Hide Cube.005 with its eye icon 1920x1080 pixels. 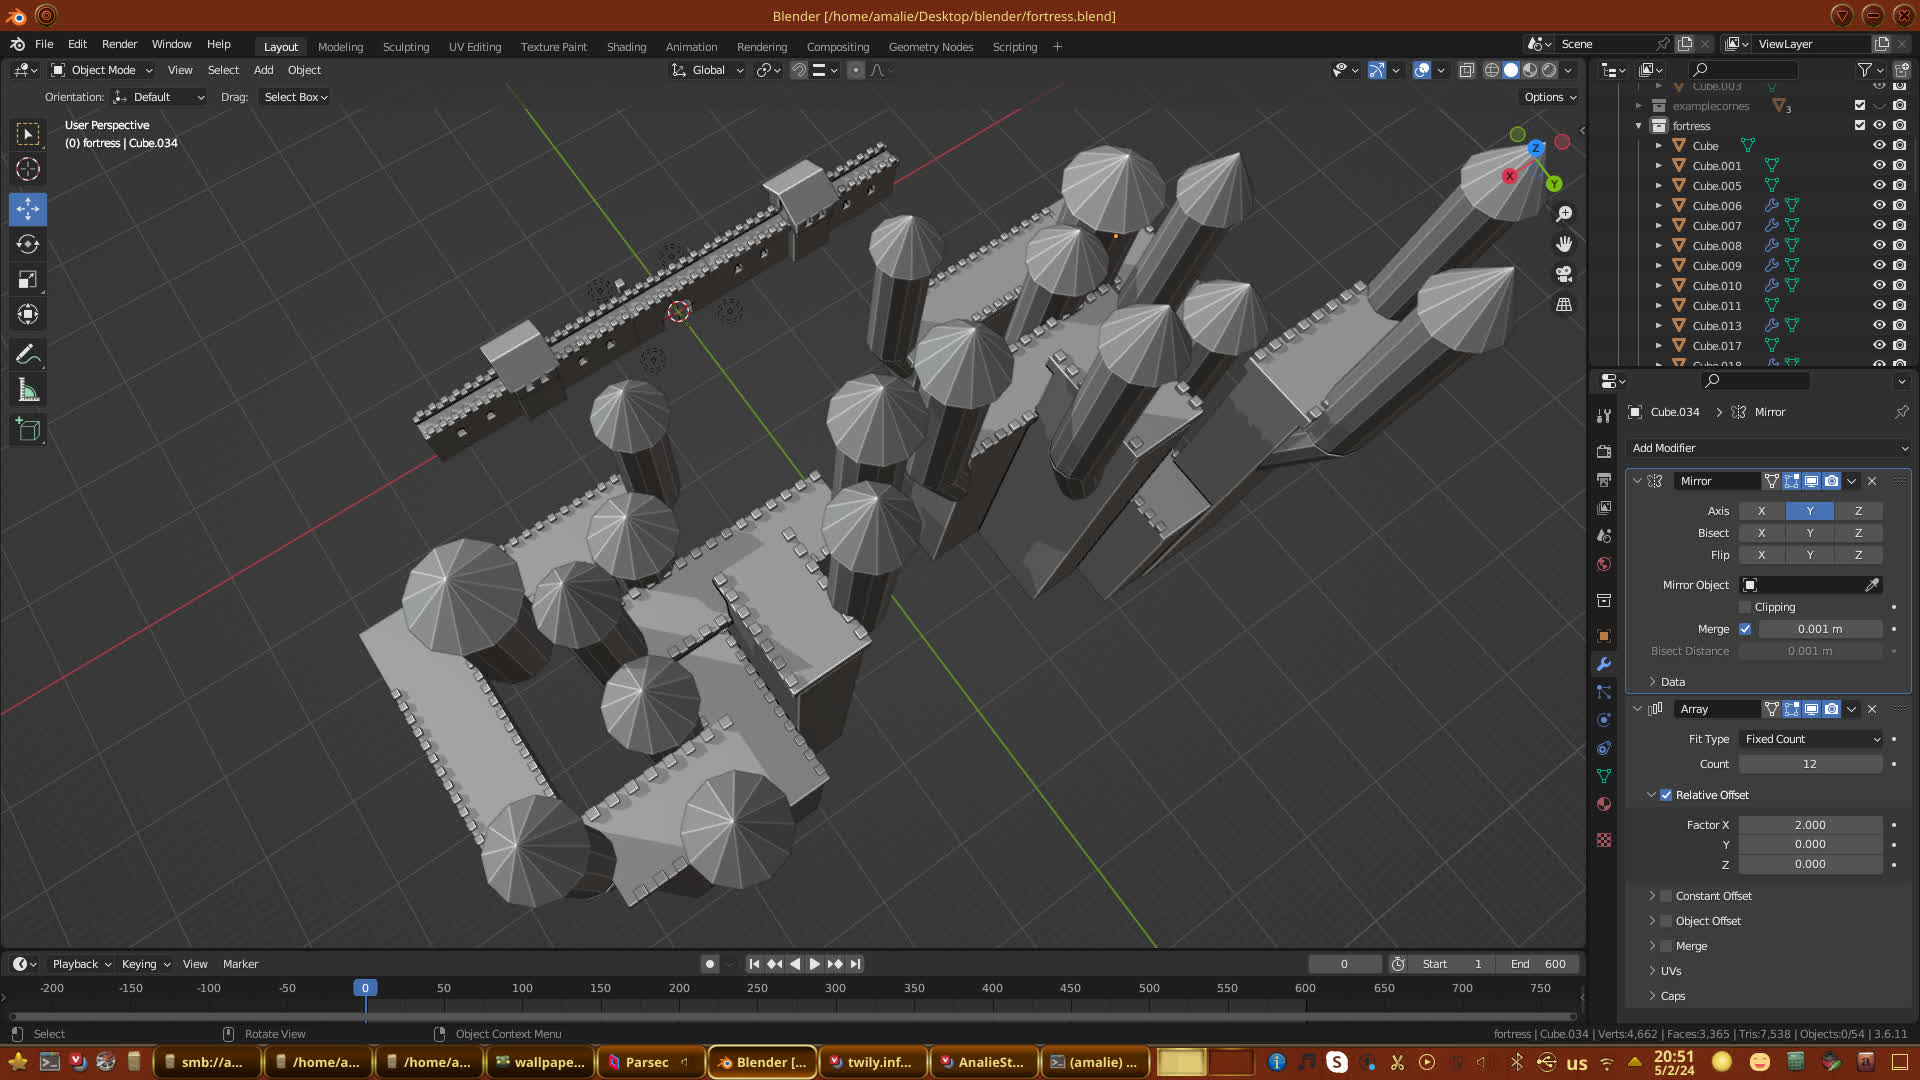[x=1879, y=185]
